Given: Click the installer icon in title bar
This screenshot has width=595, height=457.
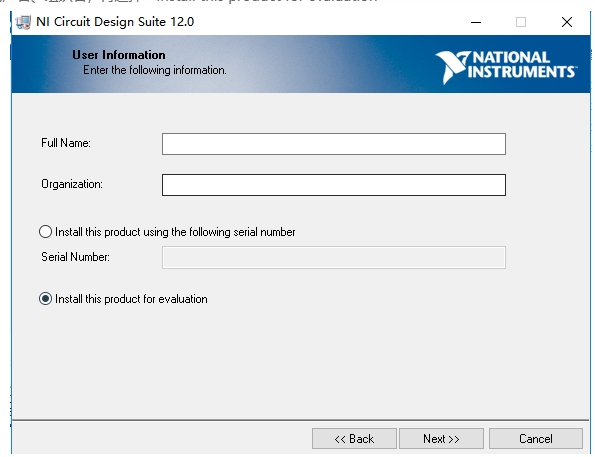Looking at the screenshot, I should click(x=24, y=22).
